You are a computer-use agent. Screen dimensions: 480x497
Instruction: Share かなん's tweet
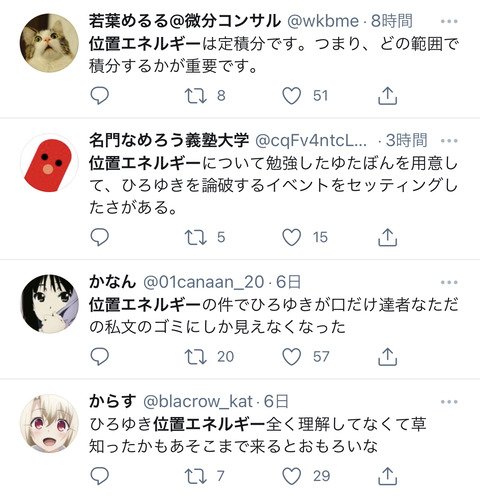388,357
